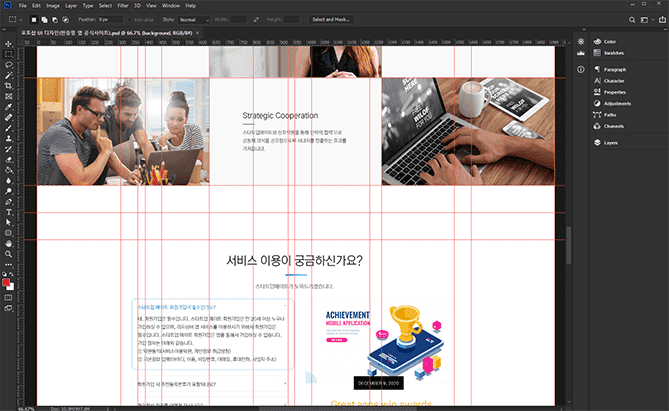Toggle Quick Mask mode
Image resolution: width=669 pixels, height=411 pixels.
[8, 297]
